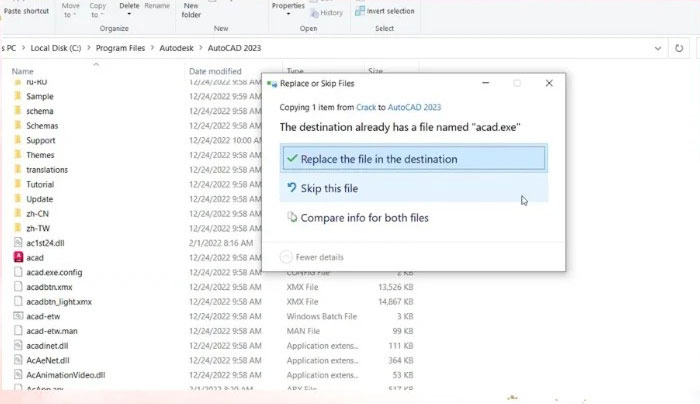Select the zh-TW folder icon
Image resolution: width=700 pixels, height=404 pixels.
coord(18,228)
